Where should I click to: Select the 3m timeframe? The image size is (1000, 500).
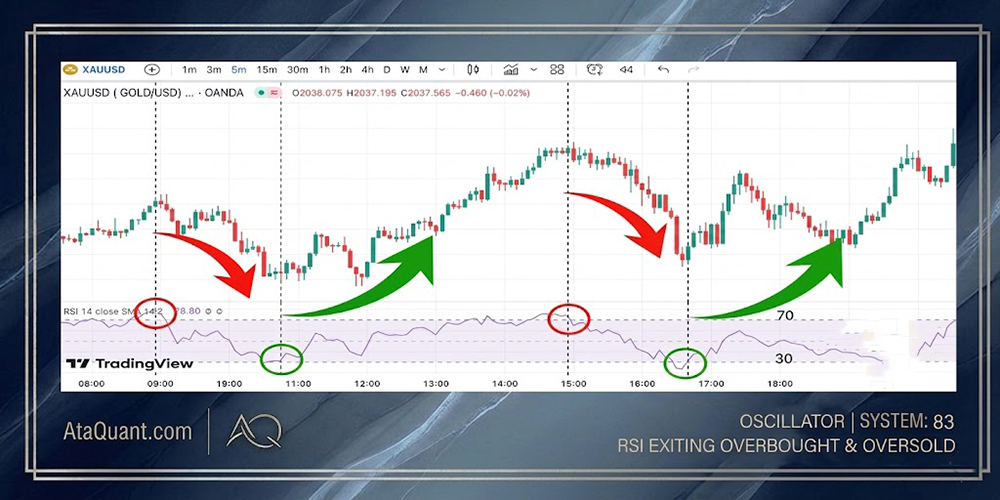tap(214, 70)
